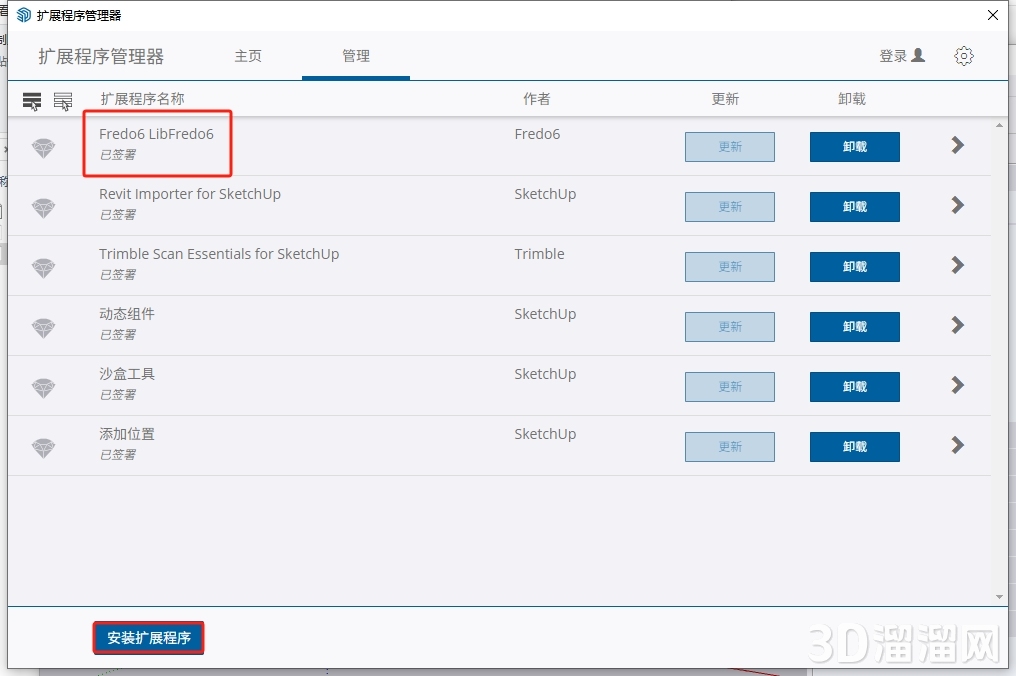Select the 管理 tab
The height and width of the screenshot is (676, 1016).
[x=356, y=56]
